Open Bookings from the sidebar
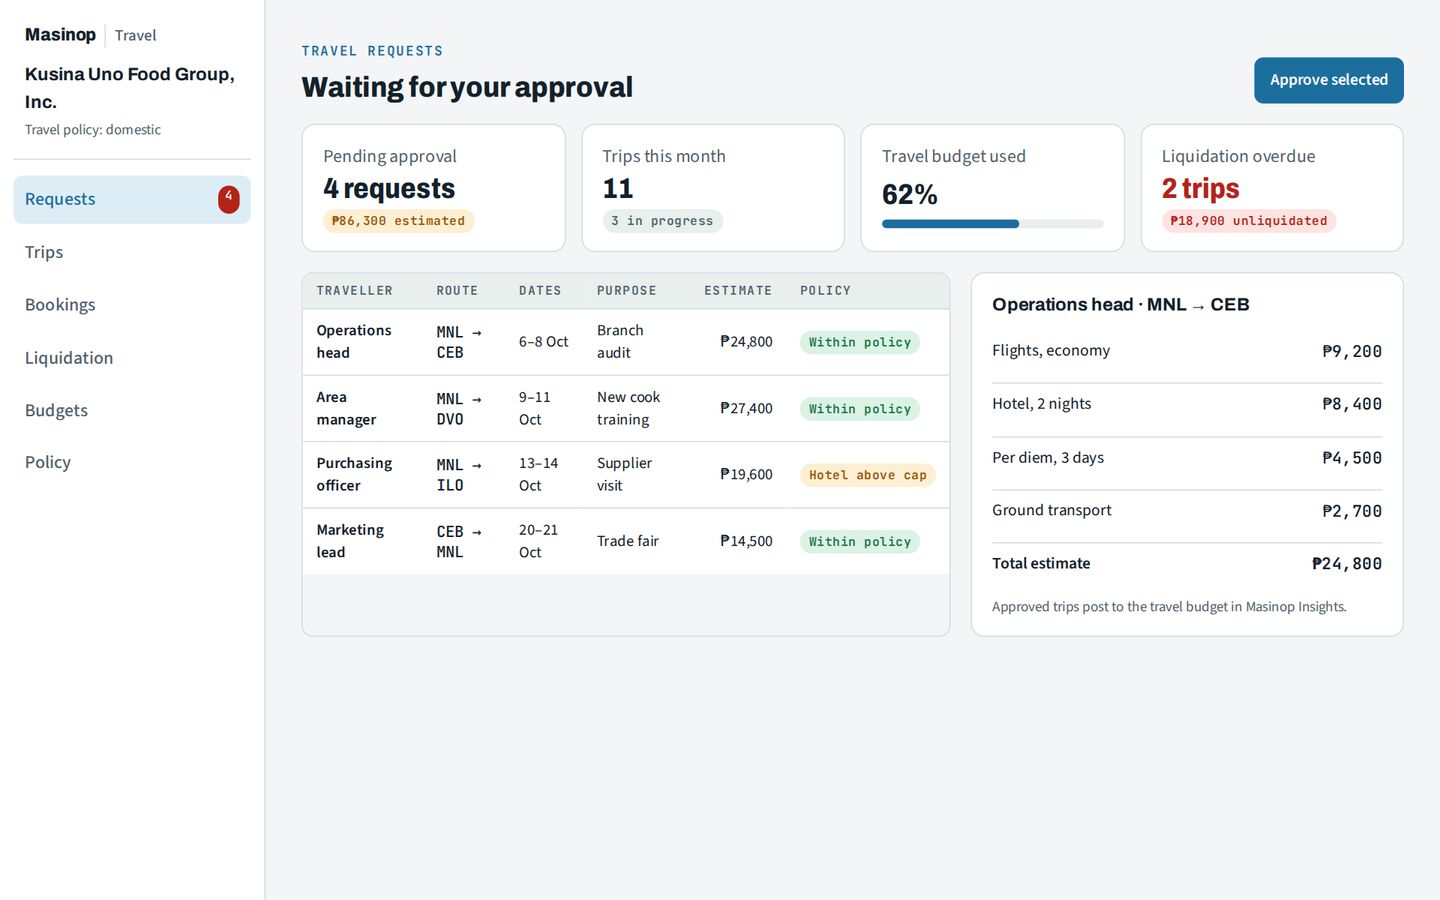 [x=132, y=305]
